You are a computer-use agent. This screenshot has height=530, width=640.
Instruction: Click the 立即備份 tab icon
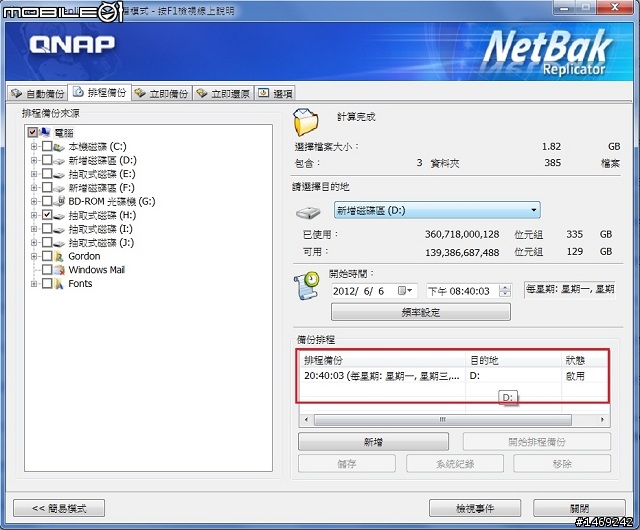pyautogui.click(x=140, y=93)
